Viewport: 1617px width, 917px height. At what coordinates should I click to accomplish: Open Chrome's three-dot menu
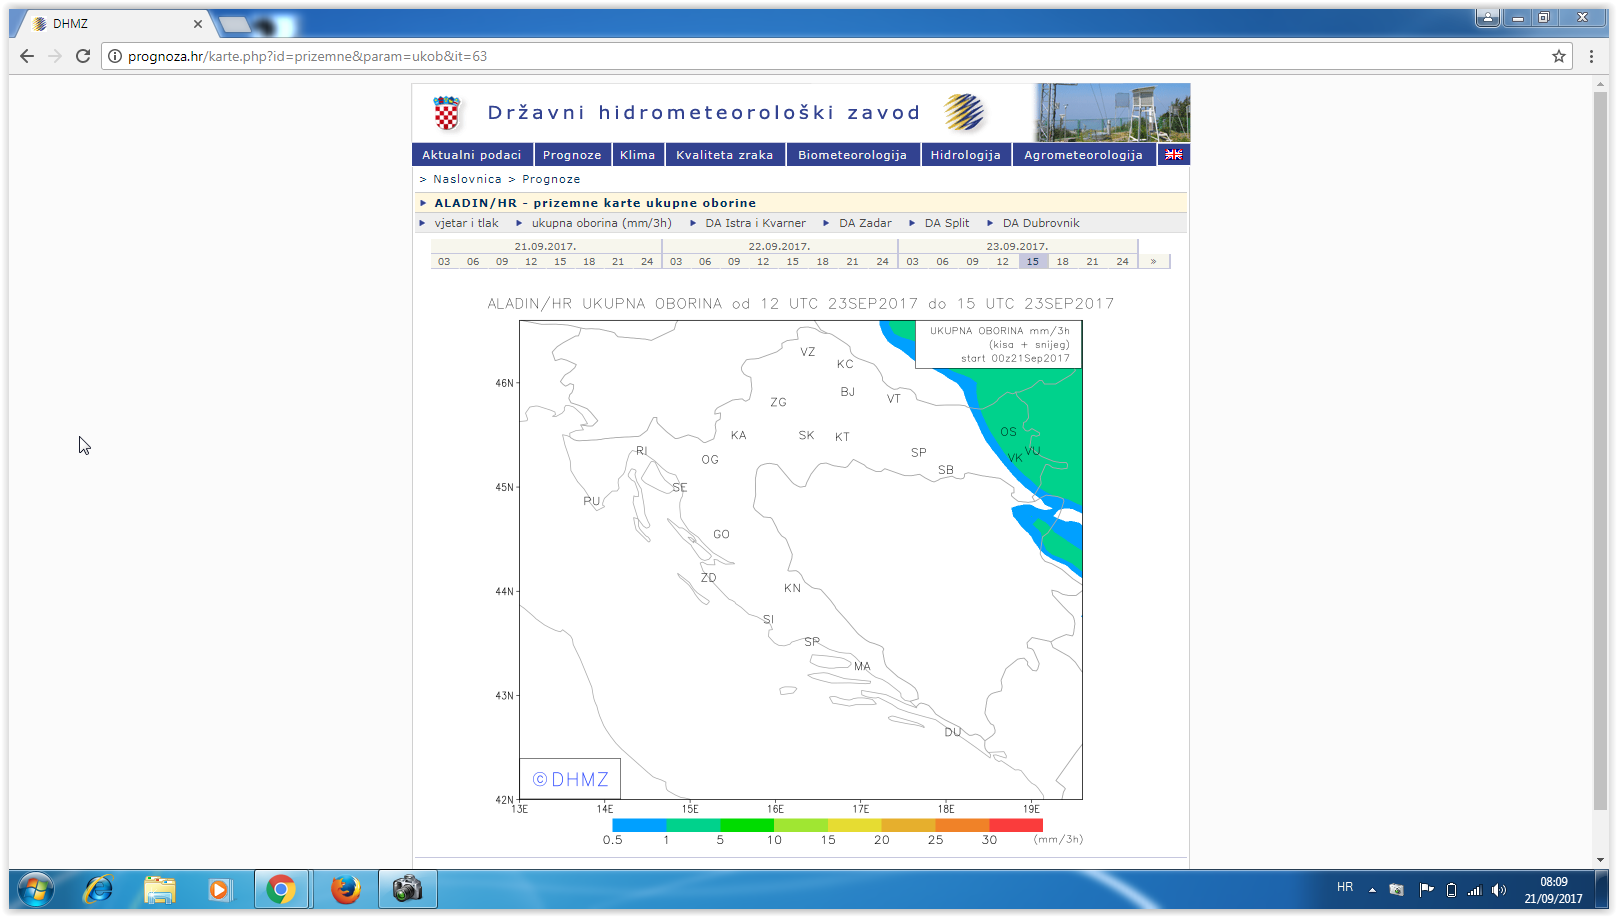coord(1591,56)
